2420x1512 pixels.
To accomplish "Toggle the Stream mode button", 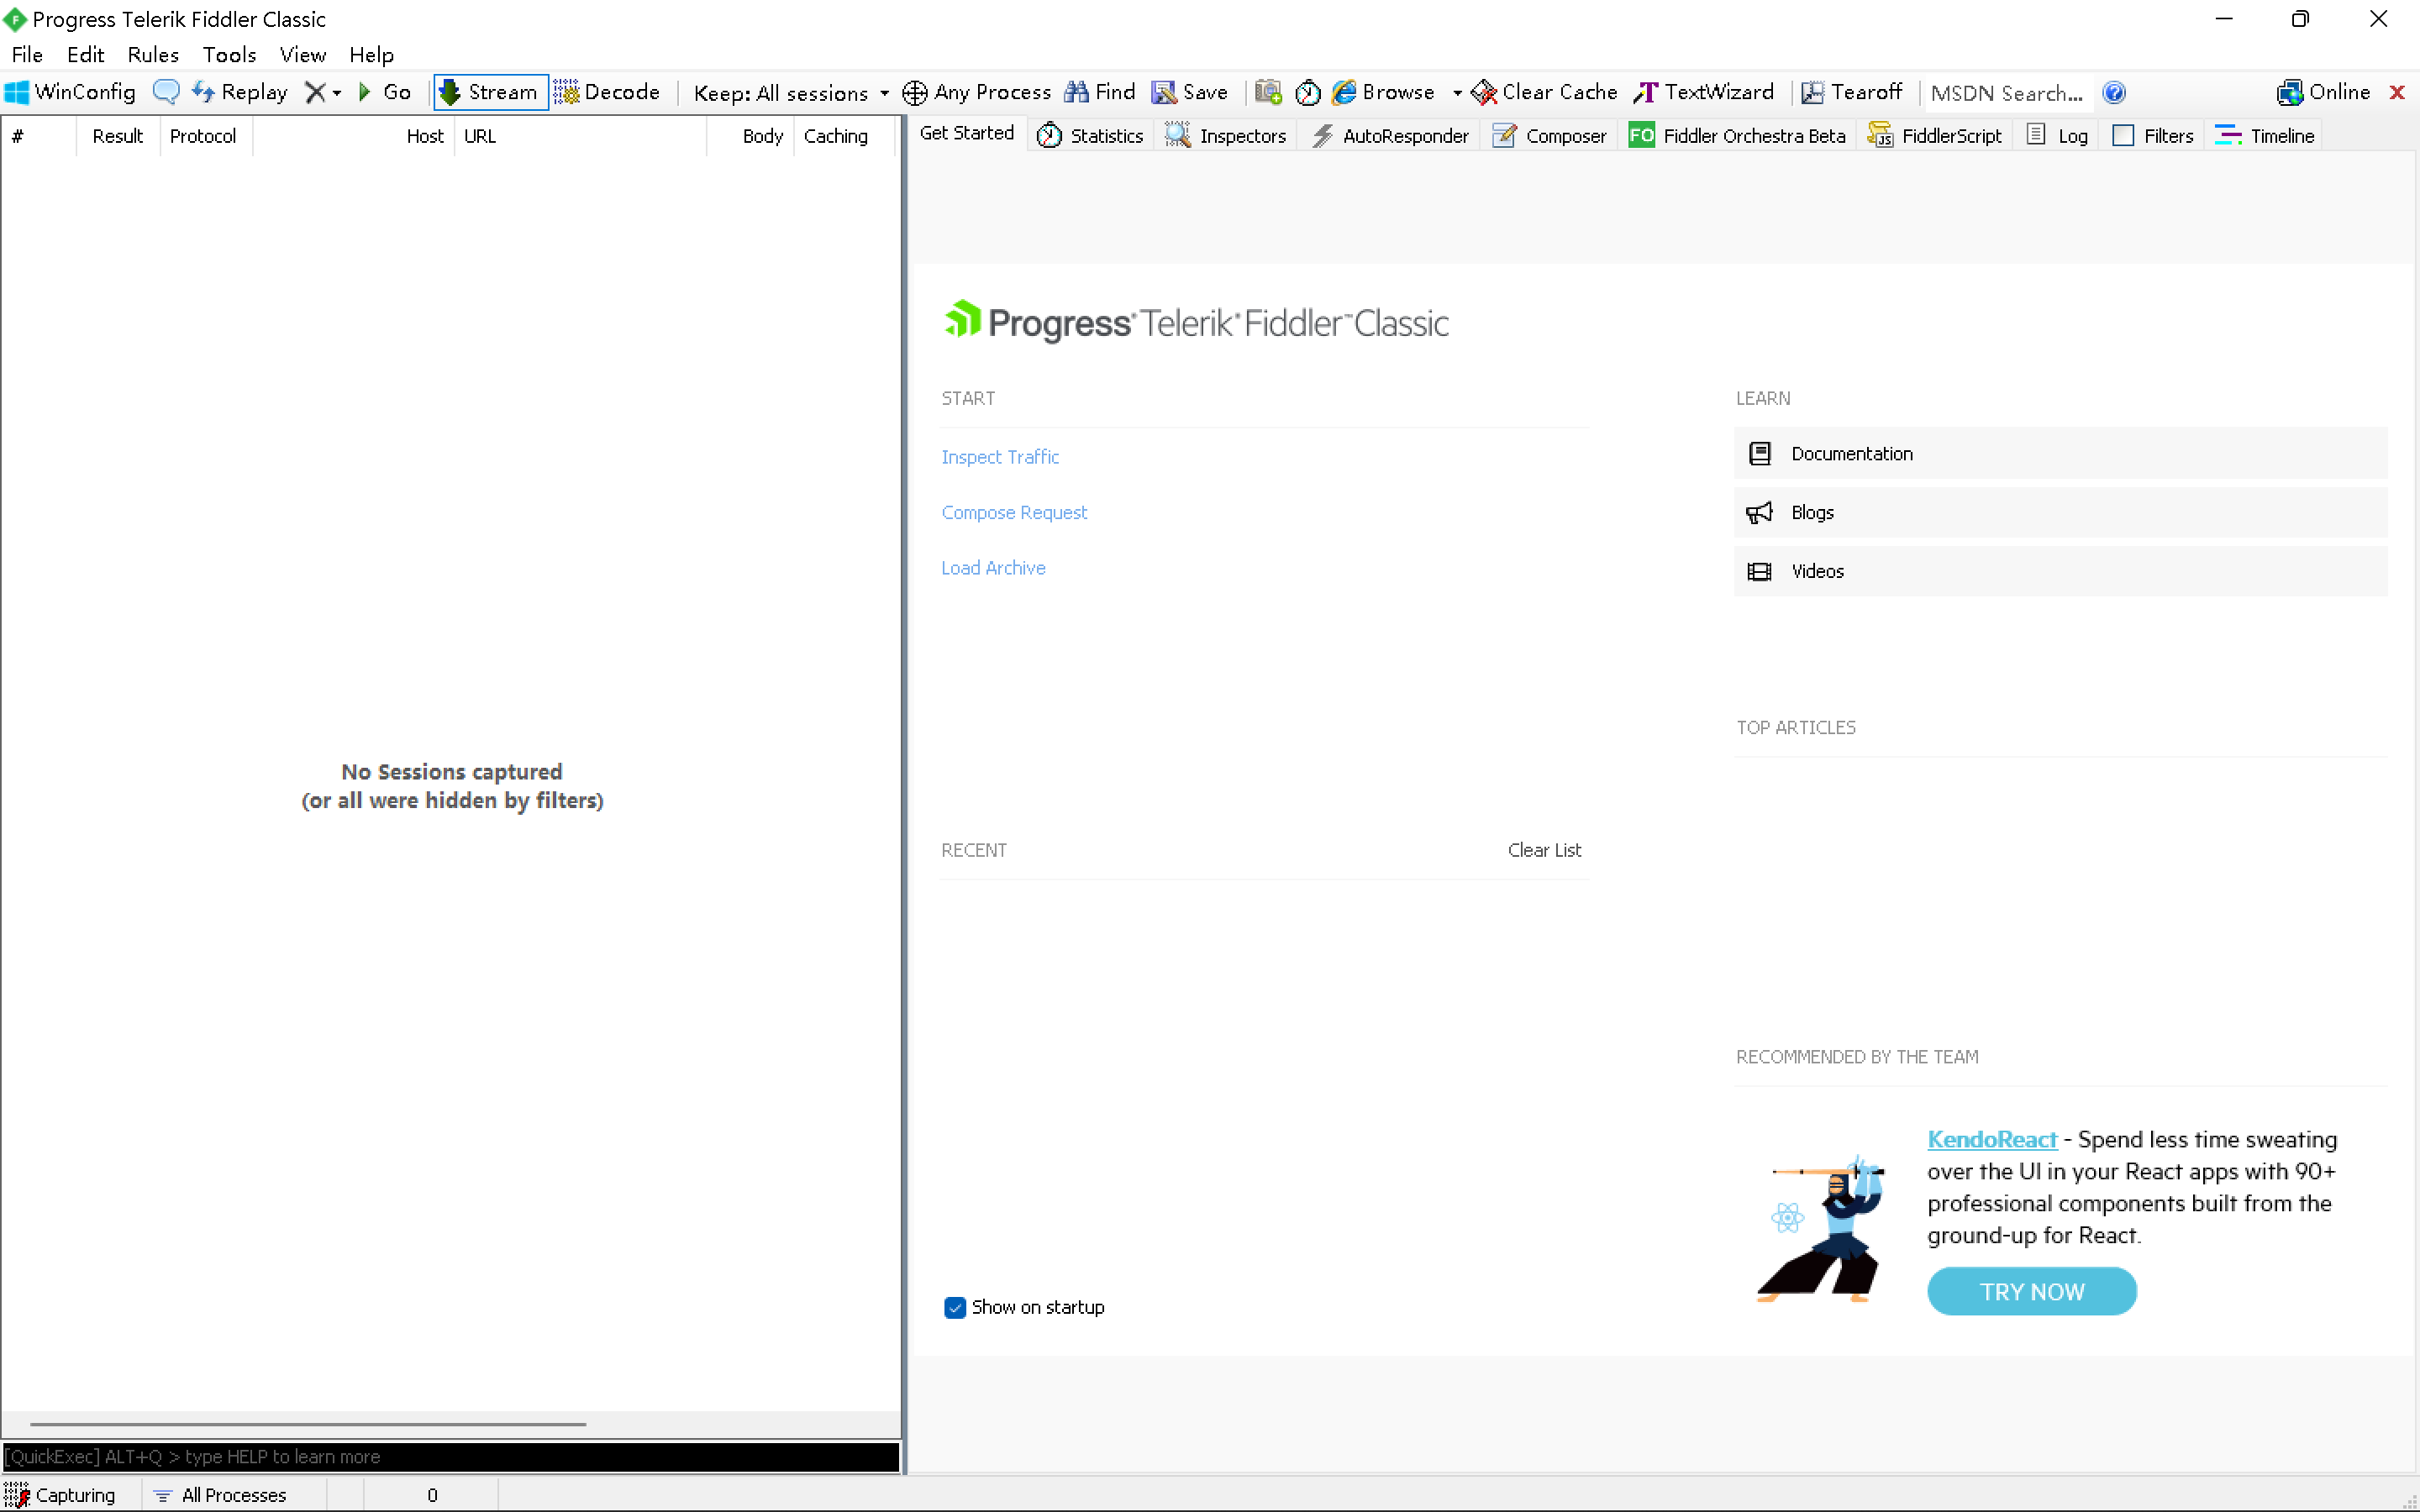I will [x=490, y=92].
